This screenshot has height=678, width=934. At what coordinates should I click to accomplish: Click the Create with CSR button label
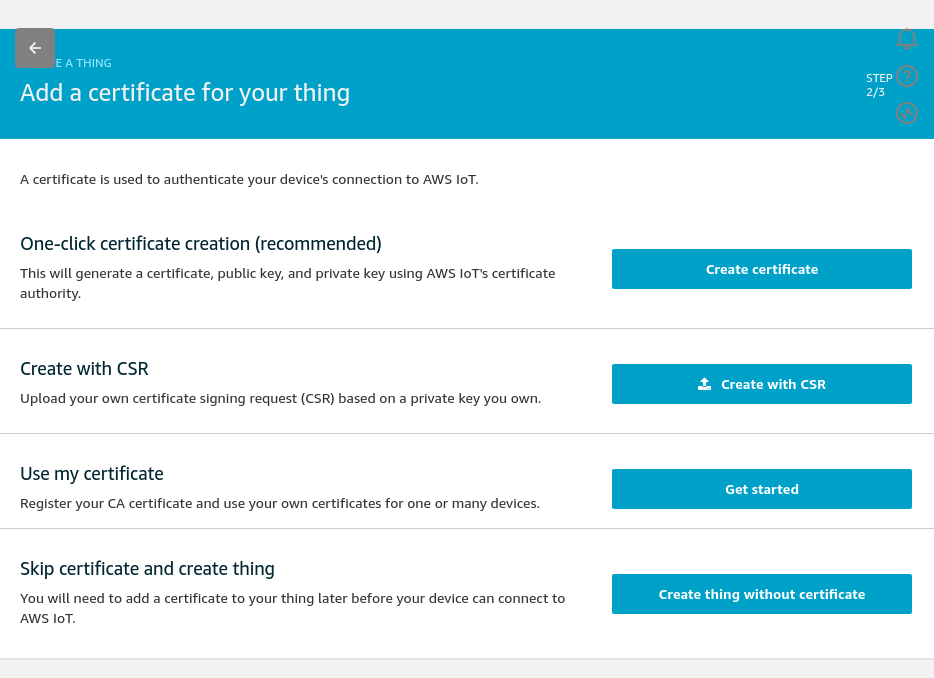point(773,384)
